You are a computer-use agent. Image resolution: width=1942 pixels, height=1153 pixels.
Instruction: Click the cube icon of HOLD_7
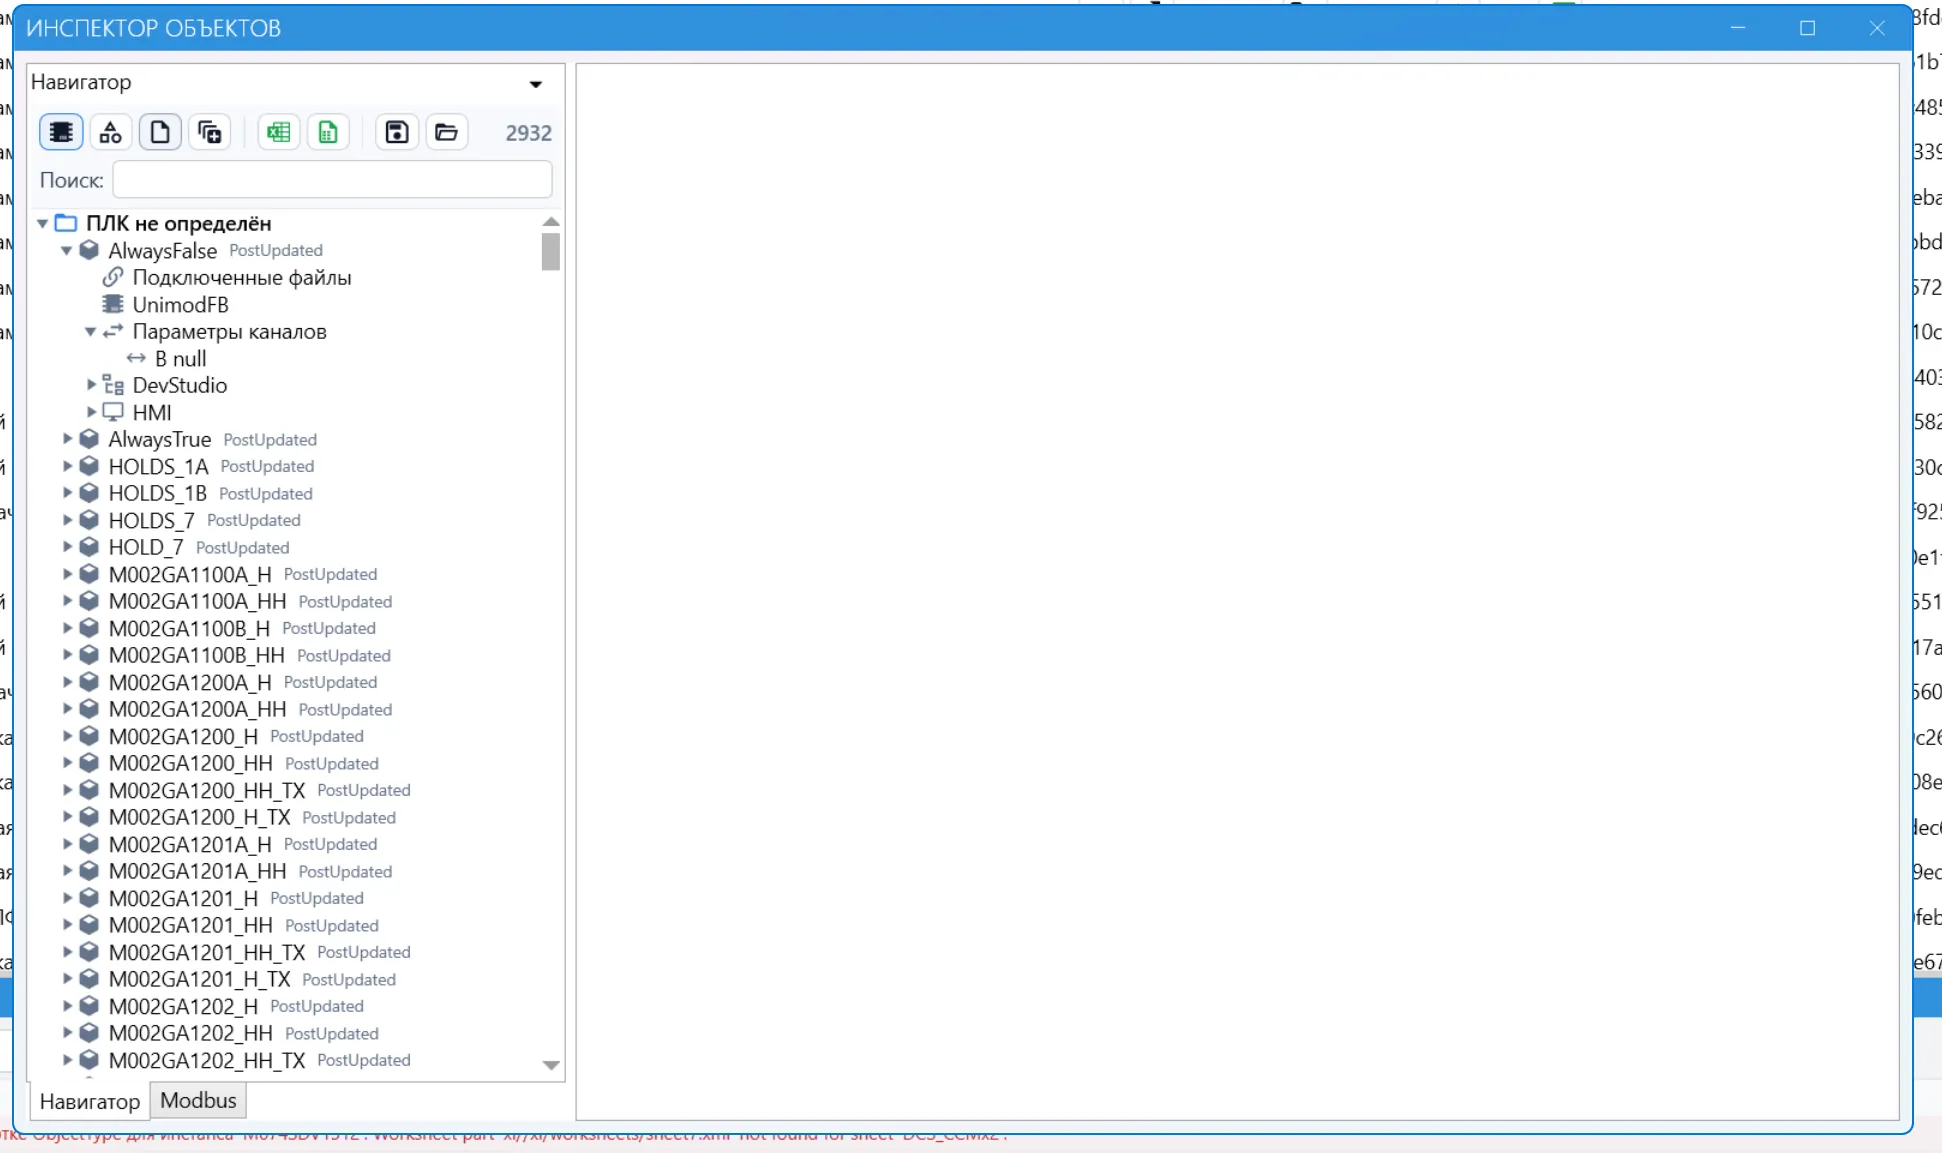click(89, 547)
